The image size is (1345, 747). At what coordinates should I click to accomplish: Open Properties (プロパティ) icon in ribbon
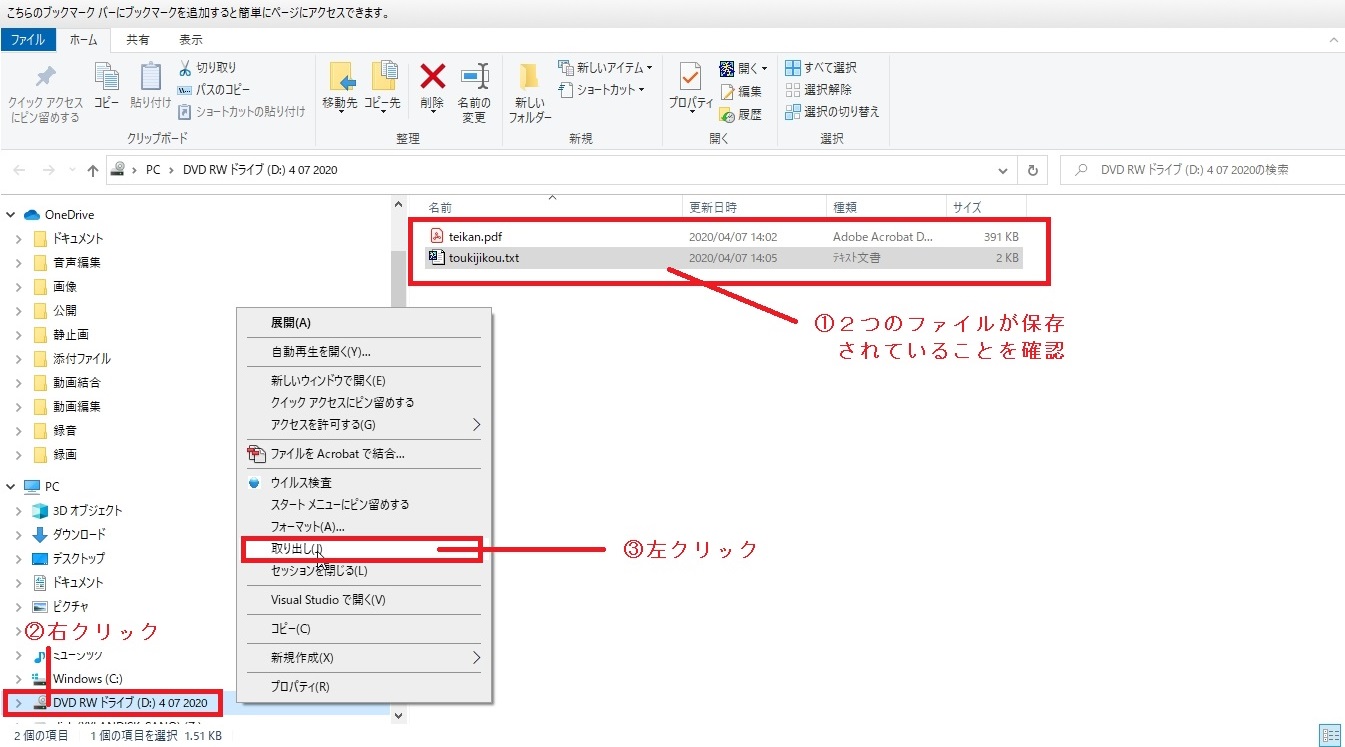690,78
